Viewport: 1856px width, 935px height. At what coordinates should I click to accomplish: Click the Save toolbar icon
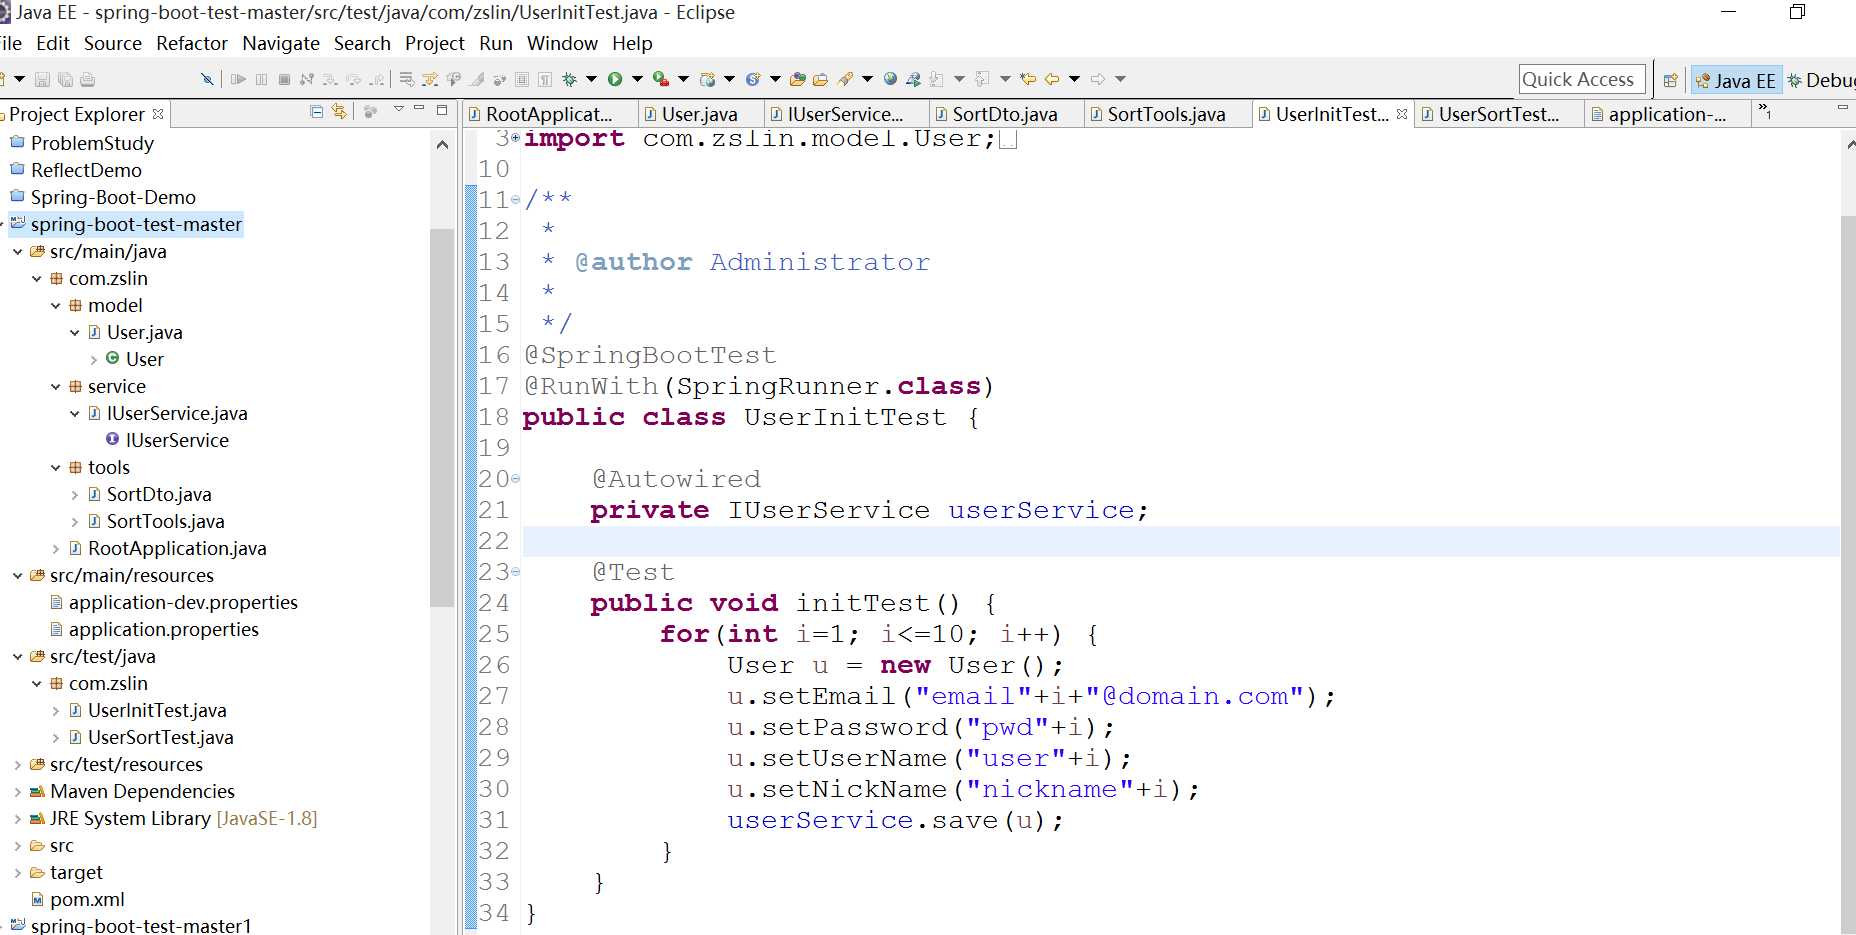click(42, 79)
